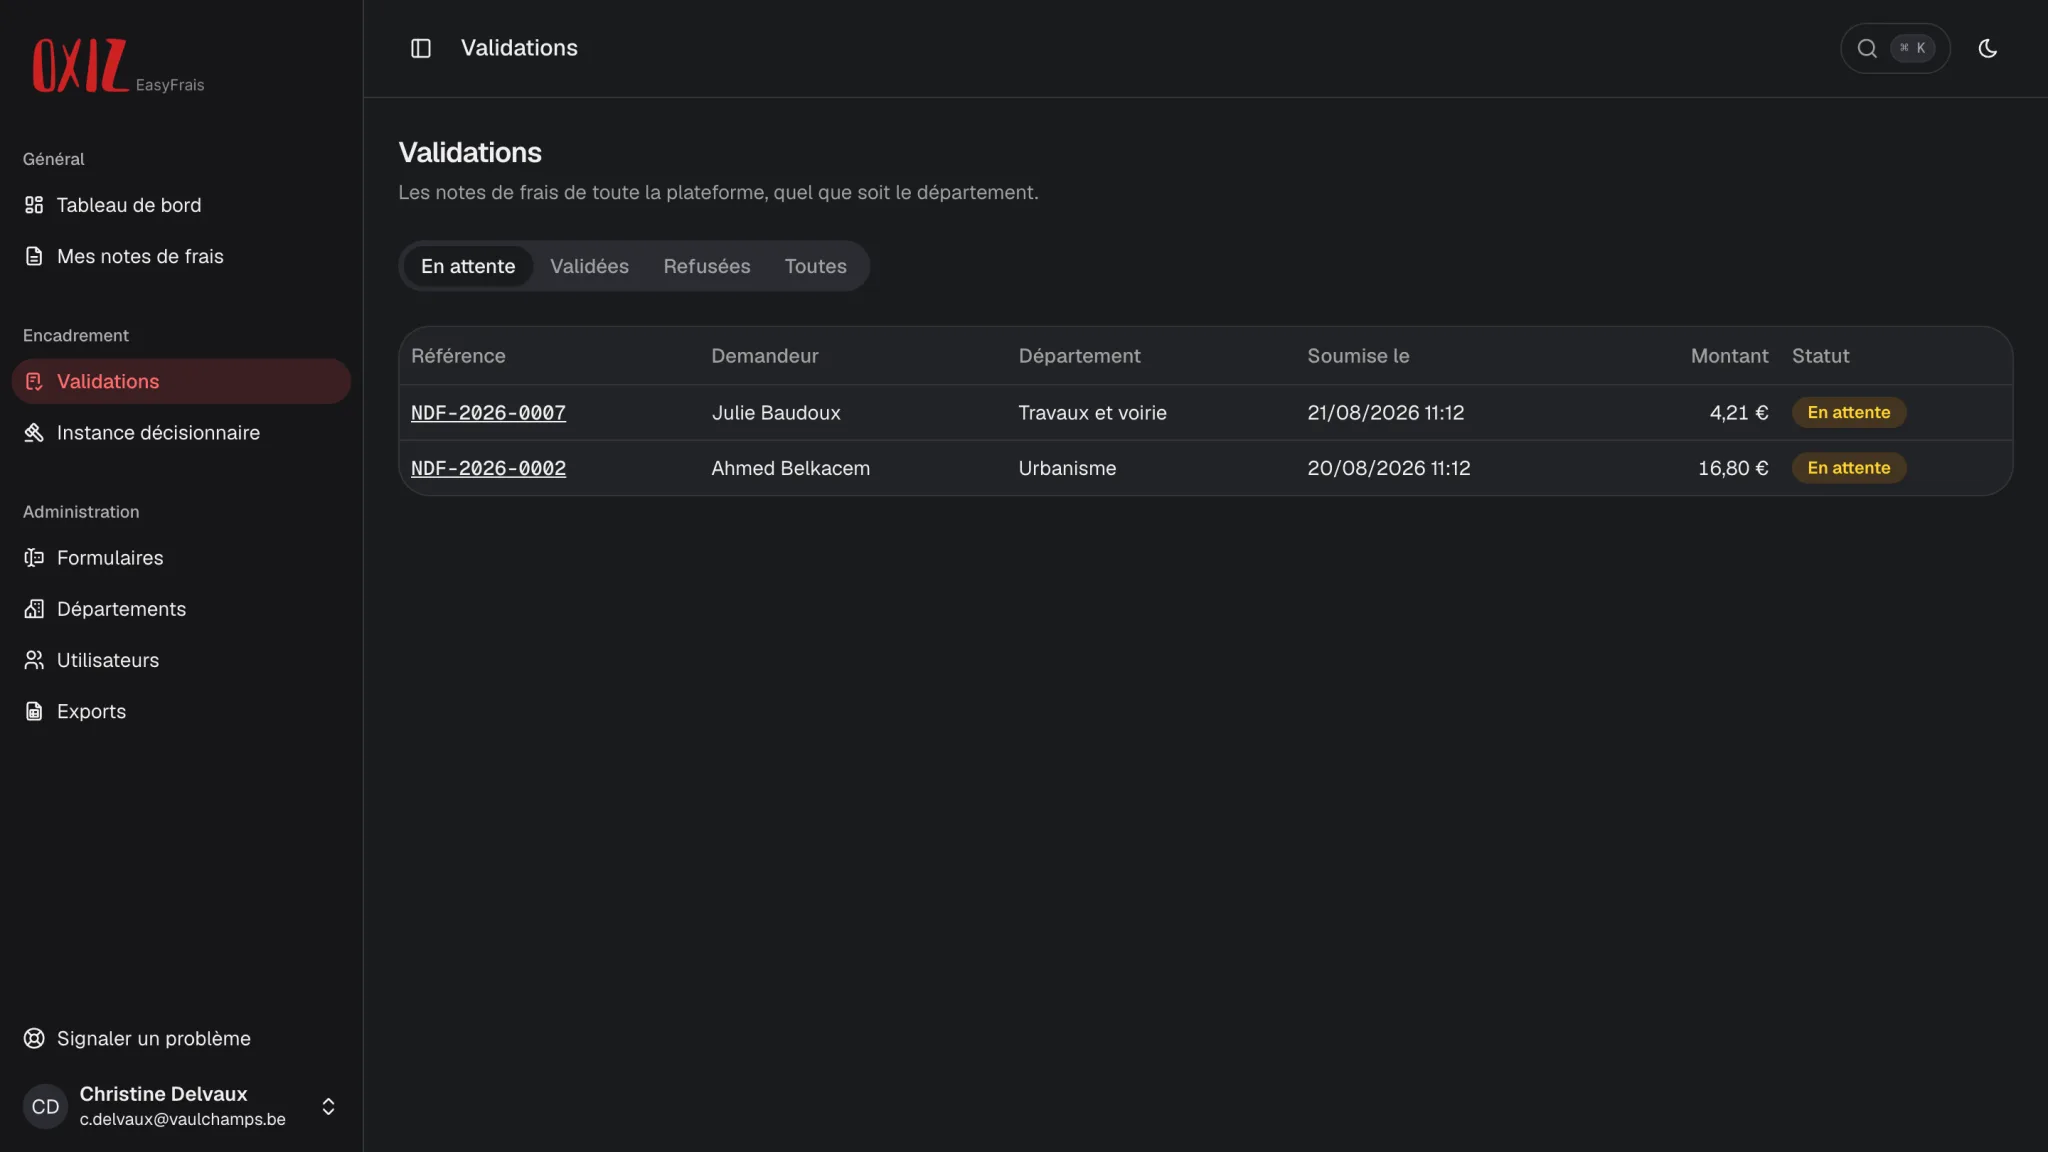This screenshot has width=2048, height=1152.
Task: Switch to the Validées tab
Action: 589,266
